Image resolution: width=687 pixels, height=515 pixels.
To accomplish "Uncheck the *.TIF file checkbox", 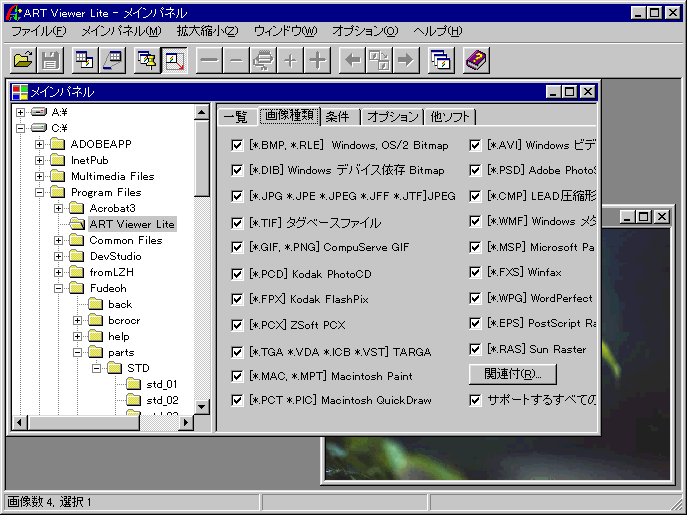I will click(x=237, y=223).
